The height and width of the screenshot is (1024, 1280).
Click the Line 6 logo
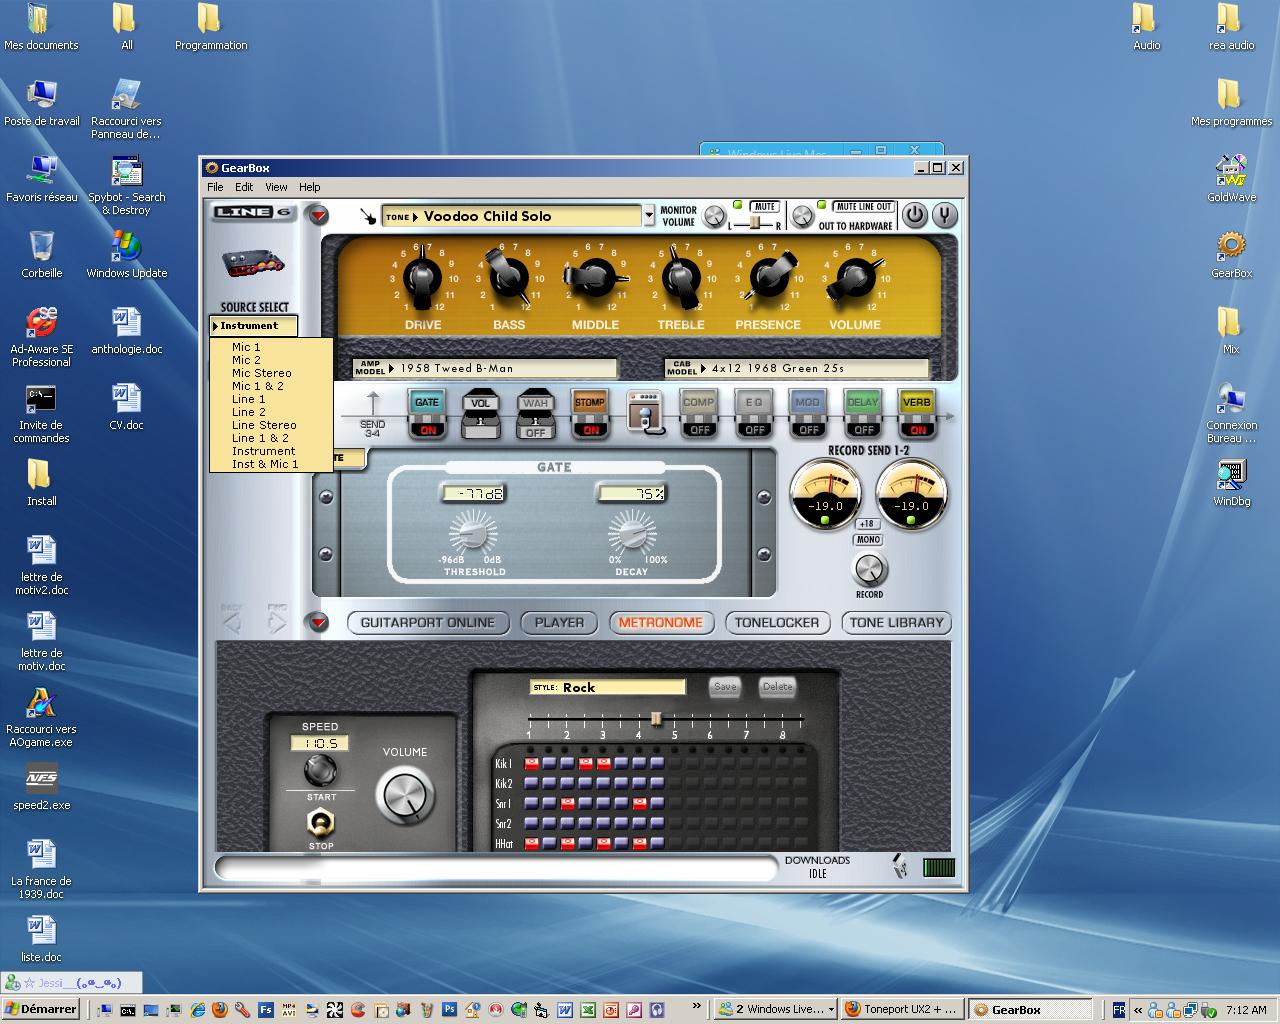pyautogui.click(x=252, y=212)
